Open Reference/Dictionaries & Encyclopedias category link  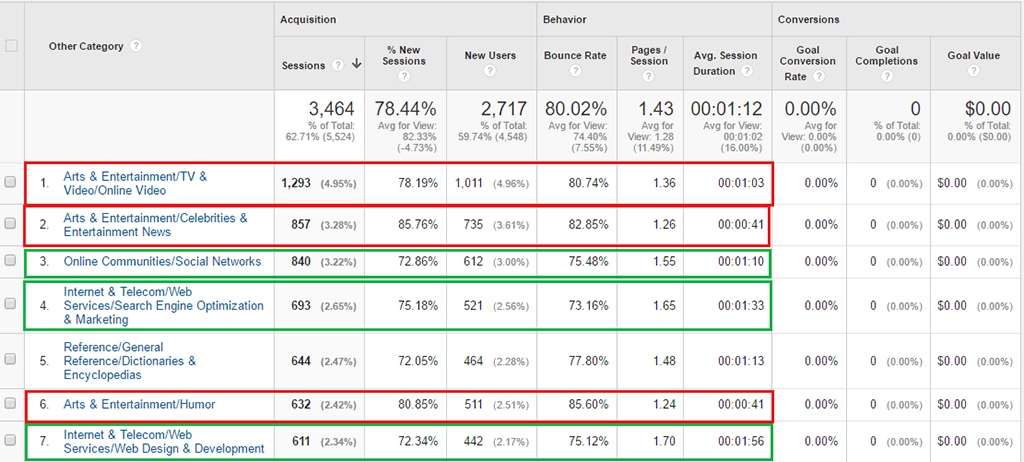coord(130,361)
